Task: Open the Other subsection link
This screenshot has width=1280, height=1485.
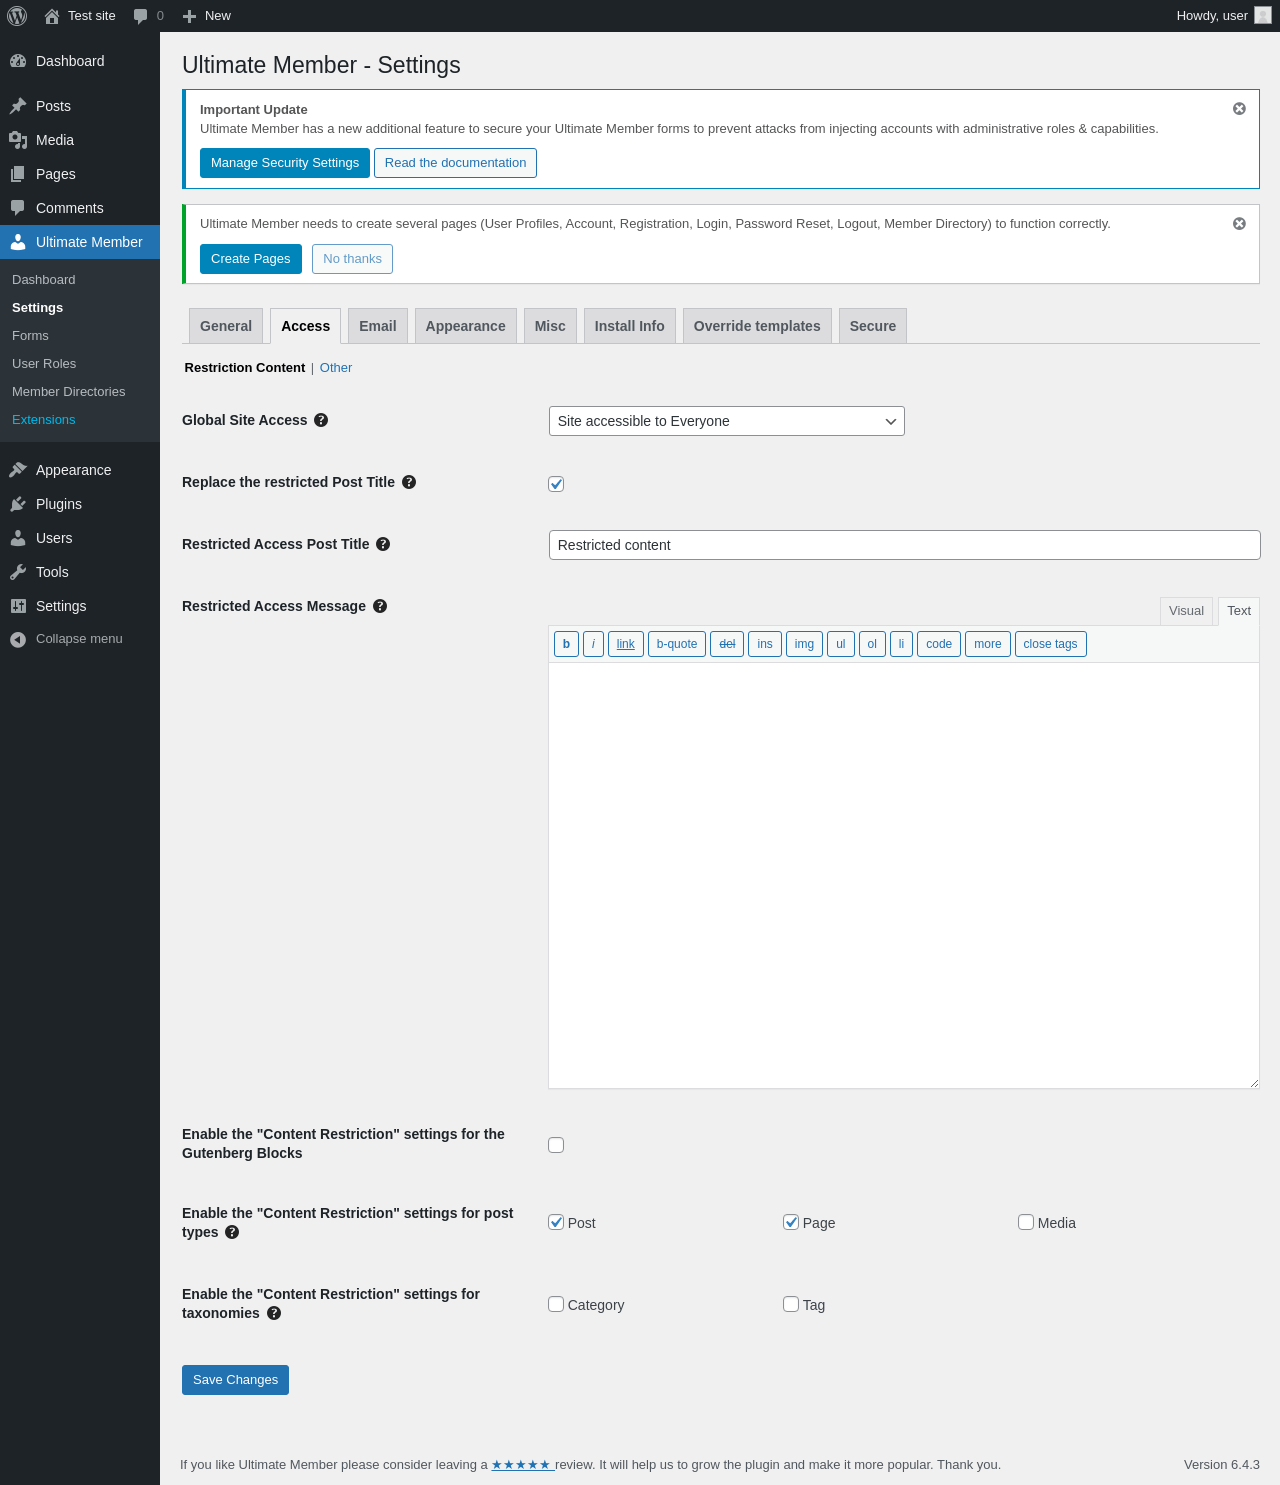Action: pos(336,368)
